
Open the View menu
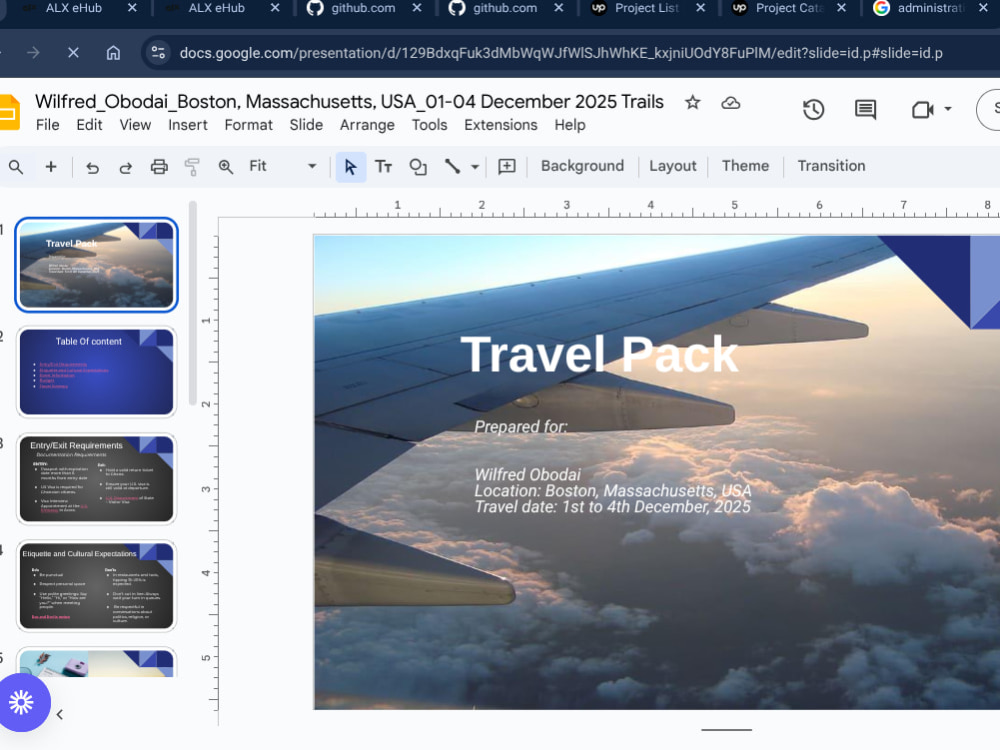coord(135,125)
